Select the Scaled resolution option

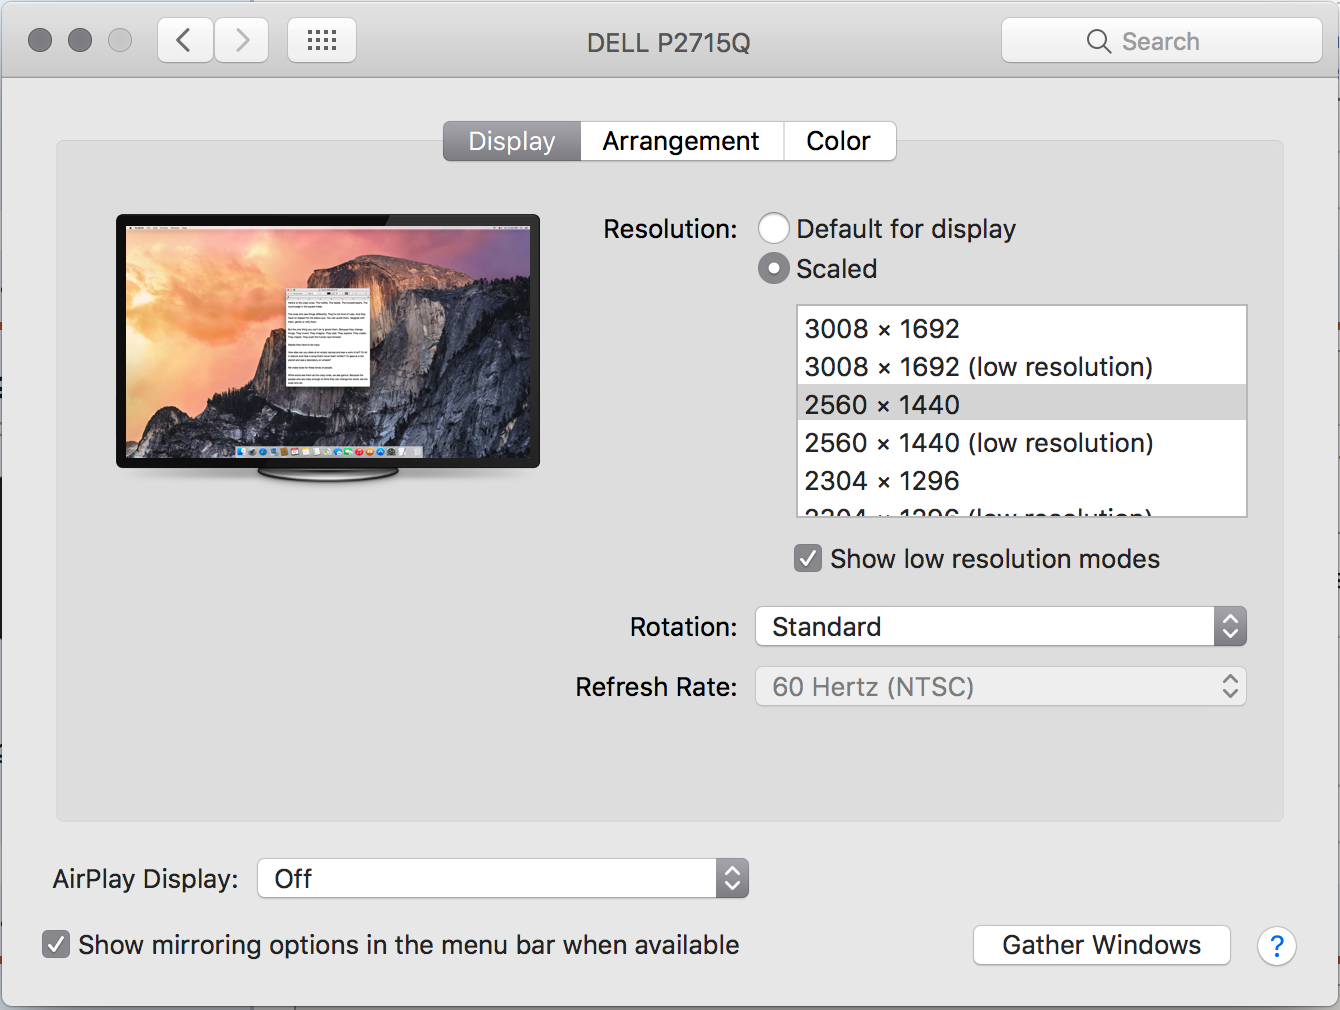click(x=774, y=269)
